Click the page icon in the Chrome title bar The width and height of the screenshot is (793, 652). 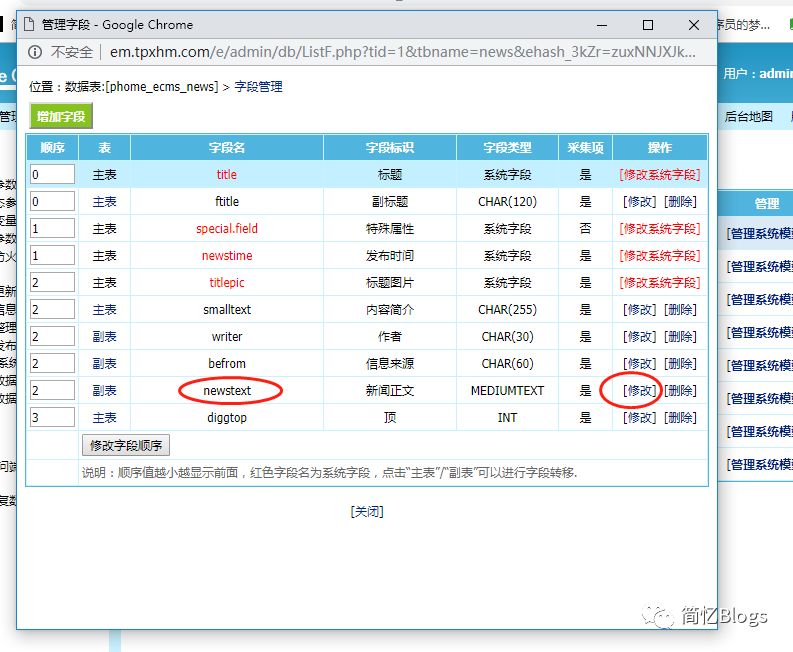29,25
